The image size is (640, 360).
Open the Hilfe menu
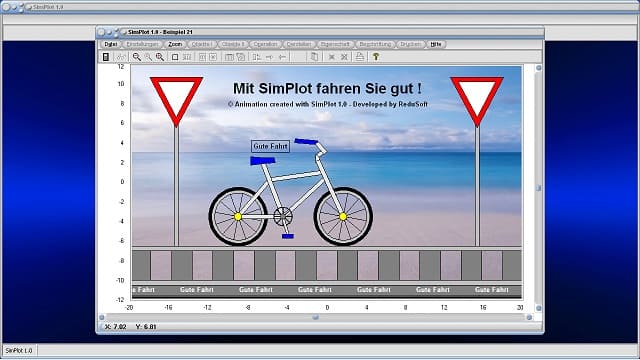pos(436,44)
